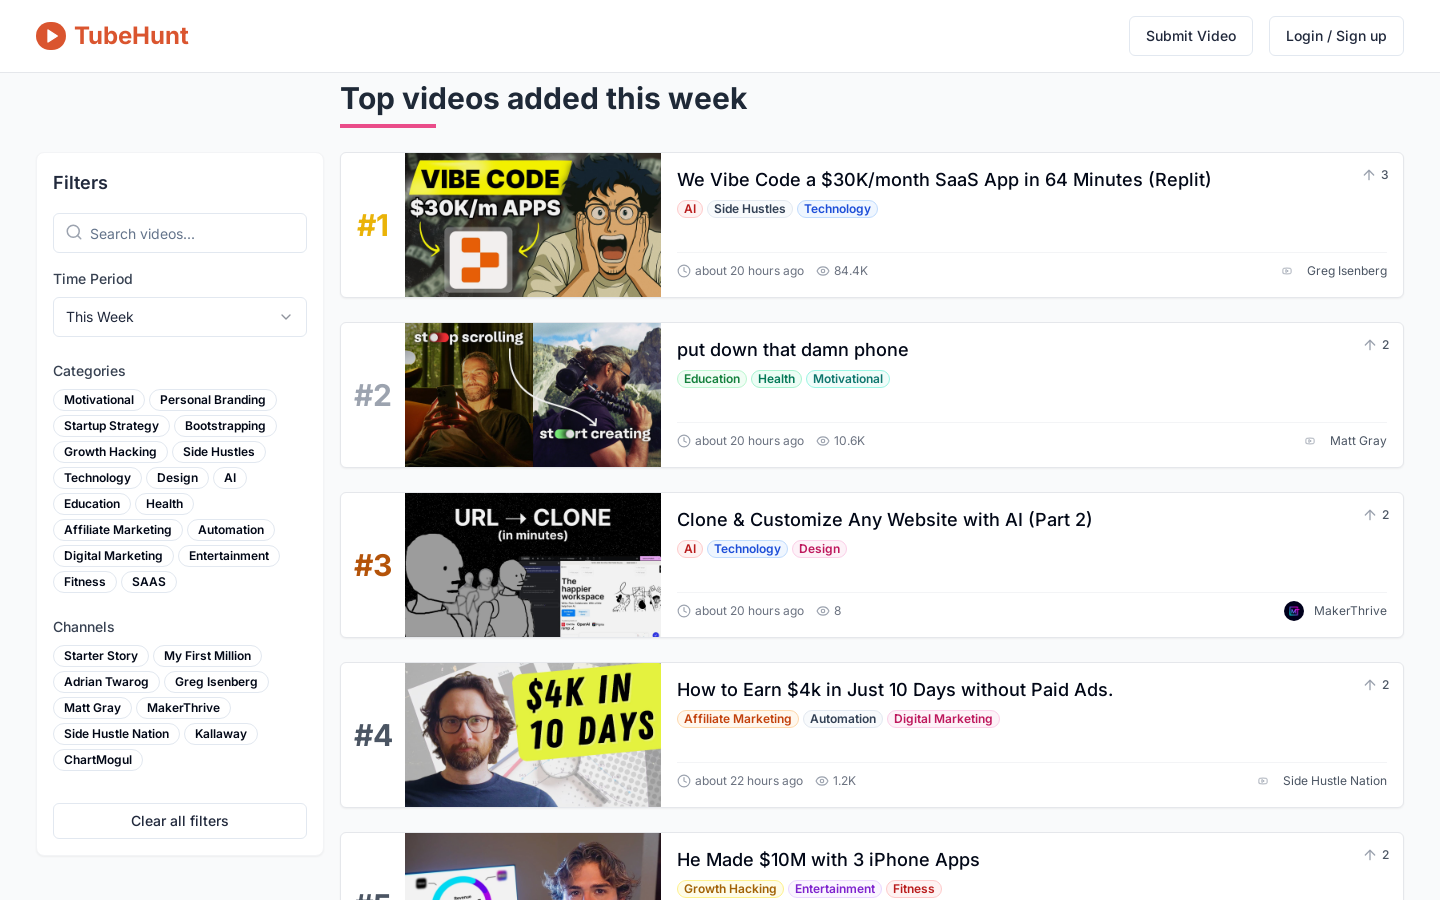Click Clear all filters button
Viewport: 1440px width, 900px height.
[x=180, y=821]
